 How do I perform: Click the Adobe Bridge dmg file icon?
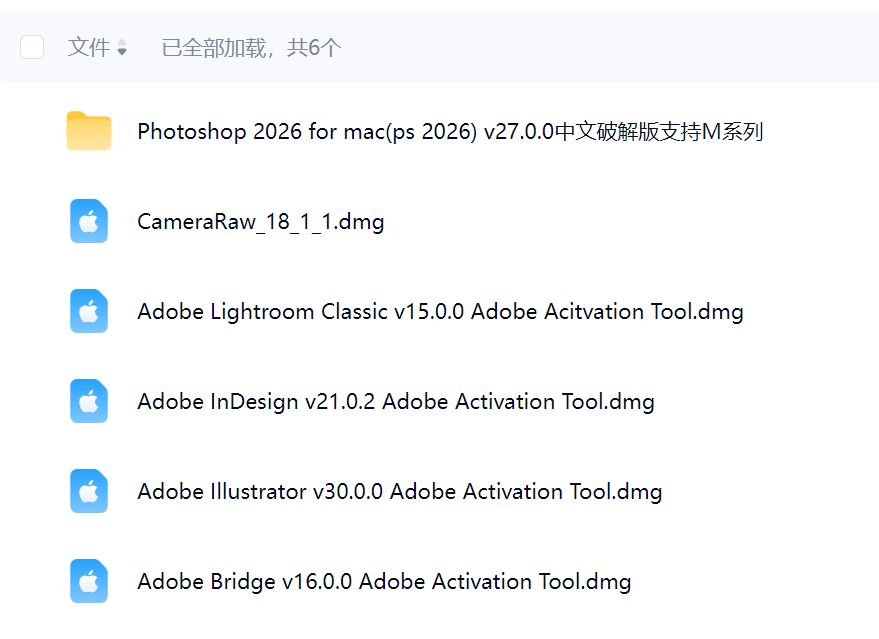pyautogui.click(x=89, y=582)
